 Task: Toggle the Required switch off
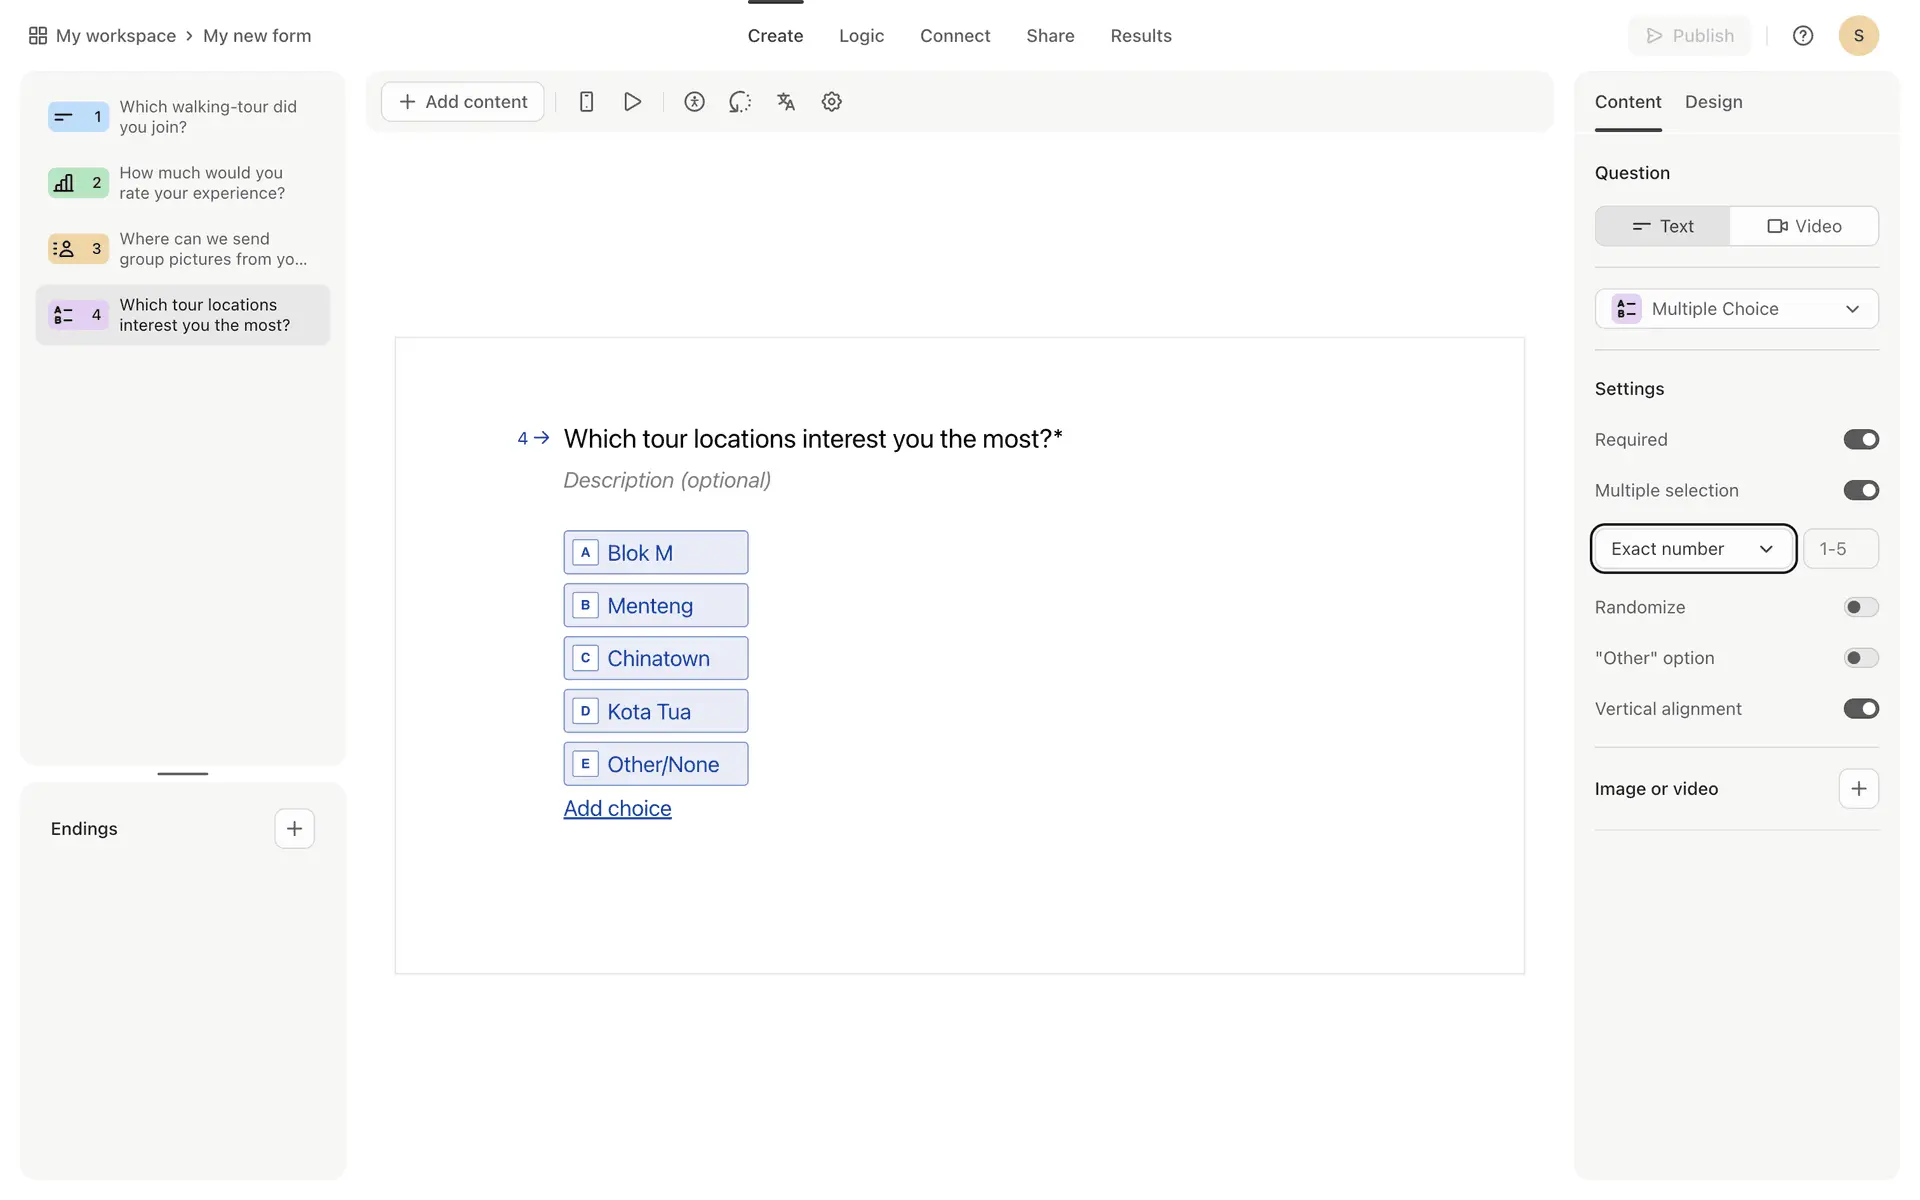[x=1860, y=440]
